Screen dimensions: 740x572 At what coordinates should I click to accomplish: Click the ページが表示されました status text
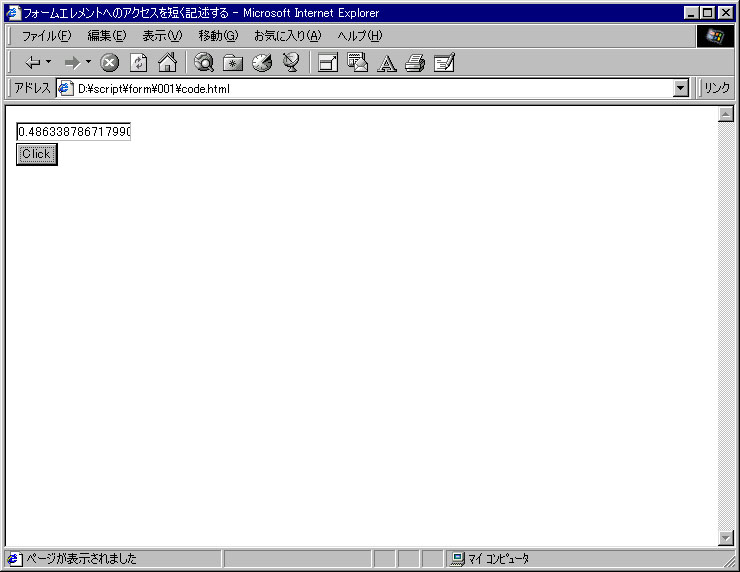pyautogui.click(x=81, y=559)
